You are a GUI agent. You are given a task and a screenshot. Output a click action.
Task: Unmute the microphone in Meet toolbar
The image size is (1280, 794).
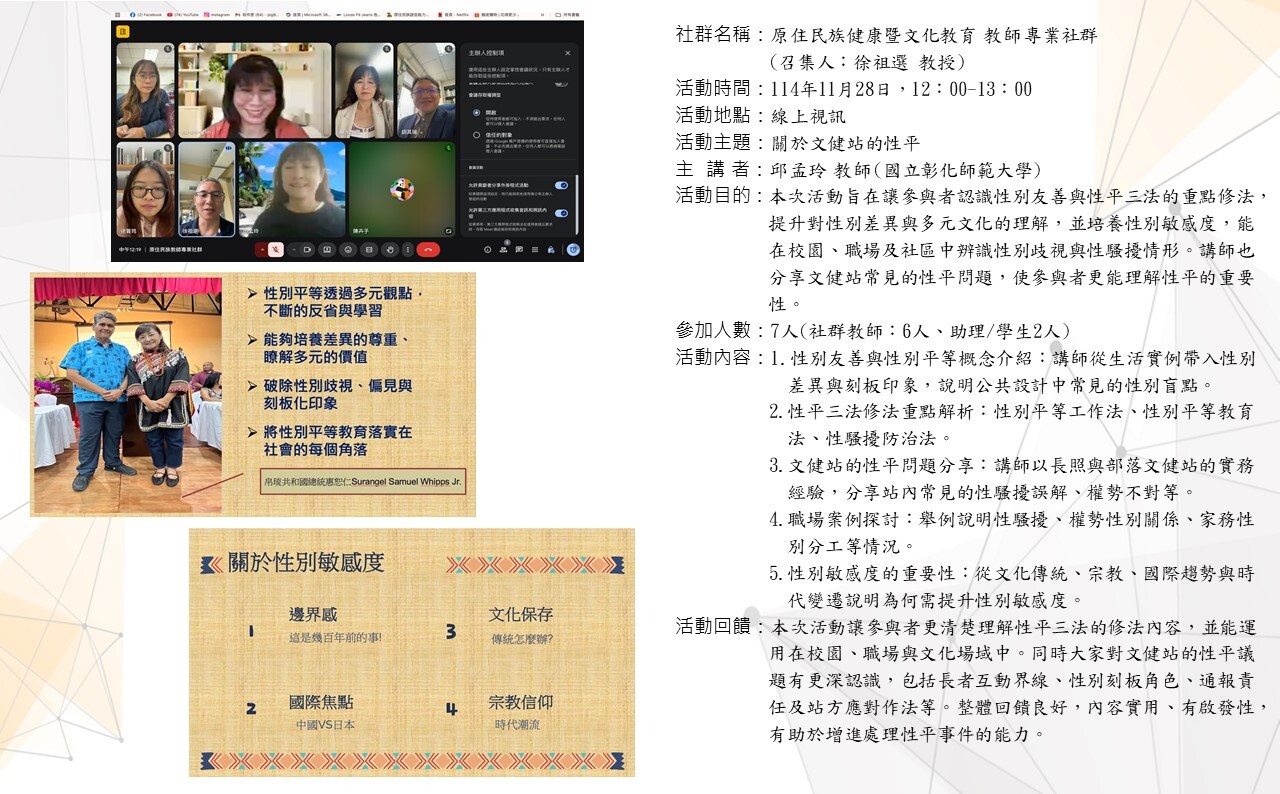[x=275, y=250]
